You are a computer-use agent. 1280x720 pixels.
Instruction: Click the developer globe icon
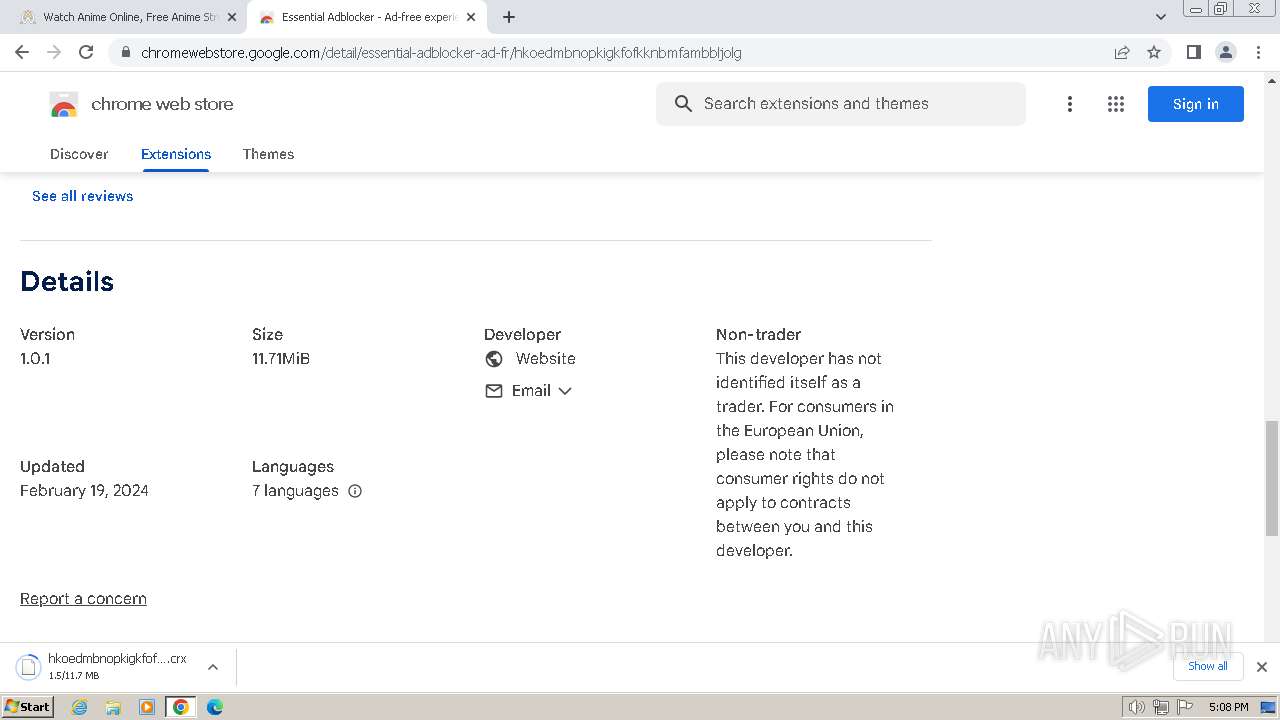(x=494, y=359)
